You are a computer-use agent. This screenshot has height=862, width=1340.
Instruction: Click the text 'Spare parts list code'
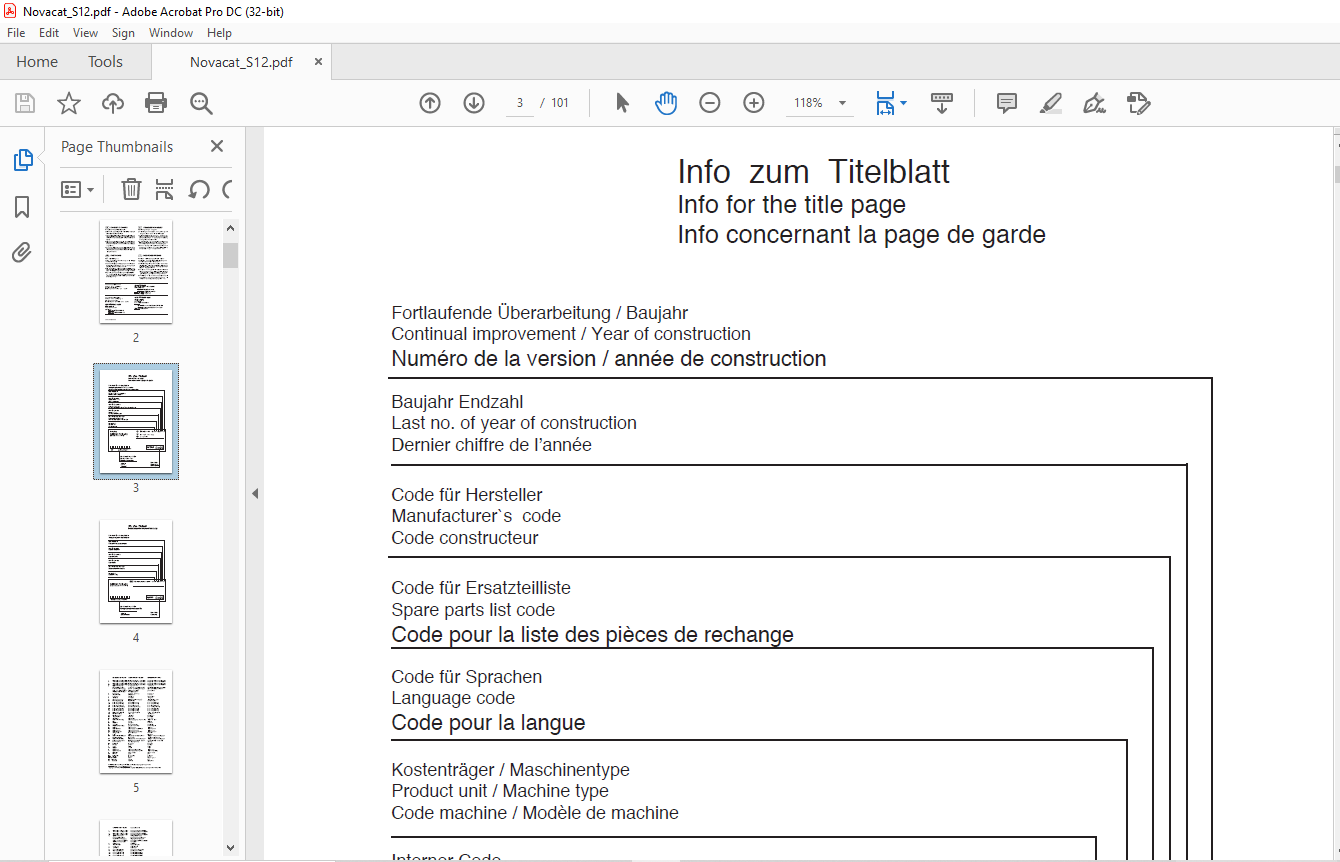[473, 610]
